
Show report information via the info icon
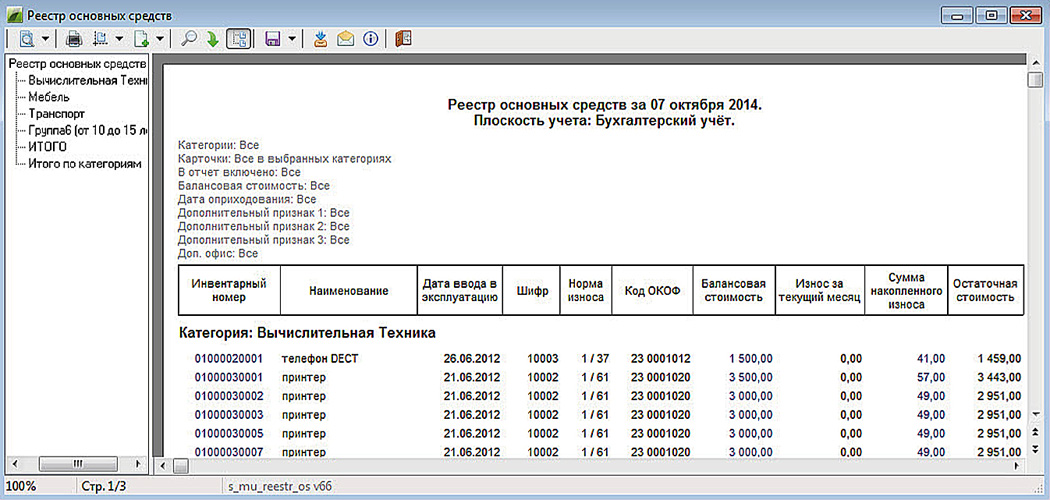pyautogui.click(x=371, y=39)
